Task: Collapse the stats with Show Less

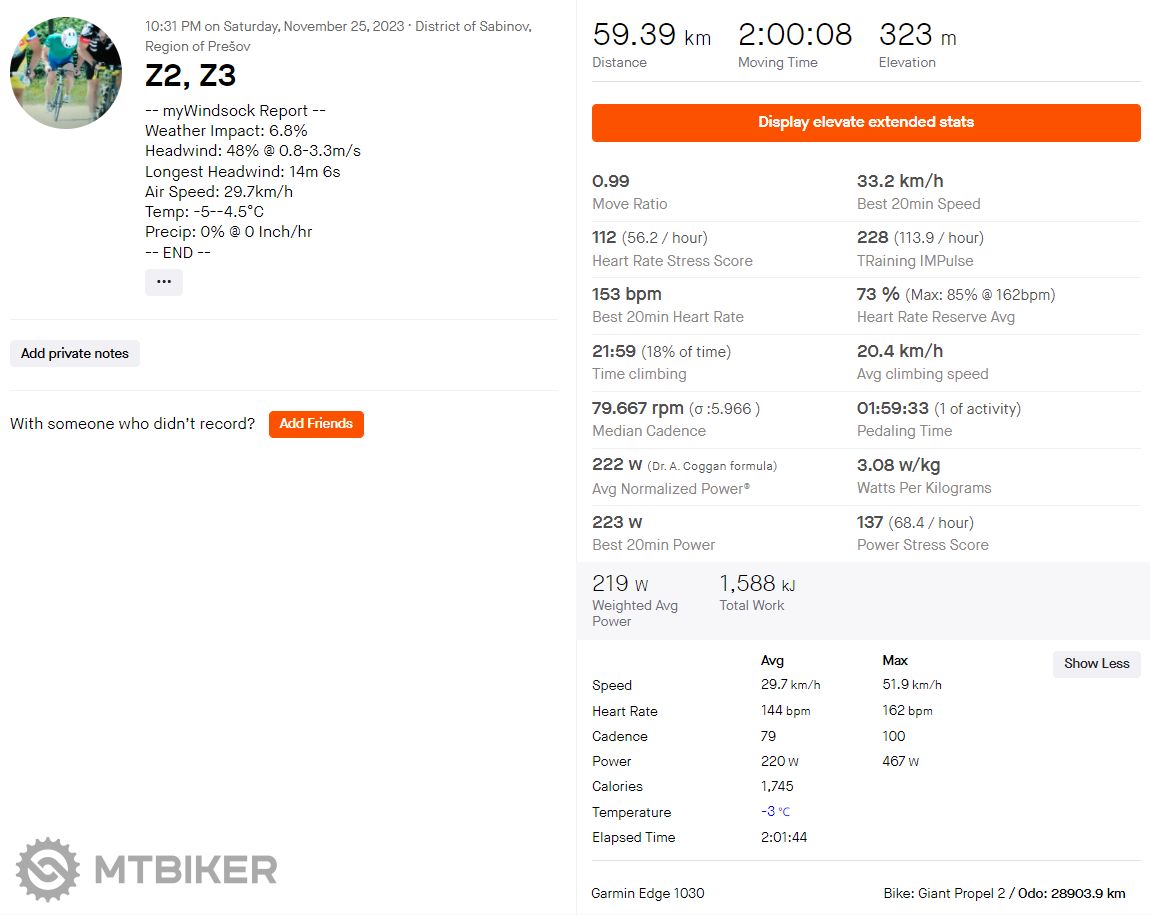Action: 1096,663
